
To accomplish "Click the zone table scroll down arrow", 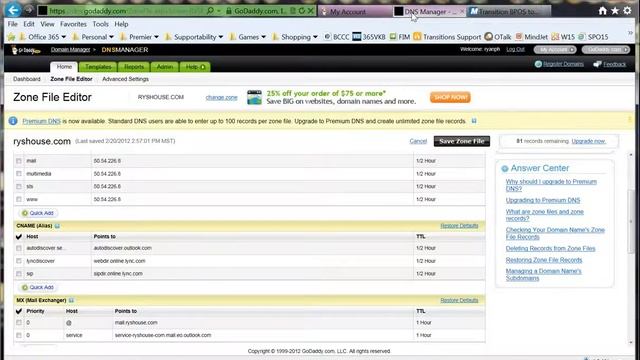I will [631, 342].
